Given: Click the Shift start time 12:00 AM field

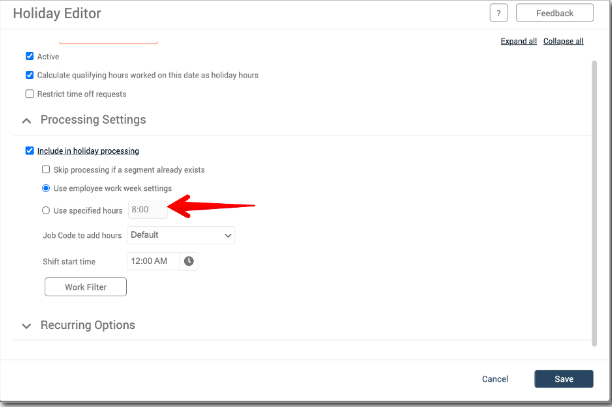Looking at the screenshot, I should (x=153, y=261).
